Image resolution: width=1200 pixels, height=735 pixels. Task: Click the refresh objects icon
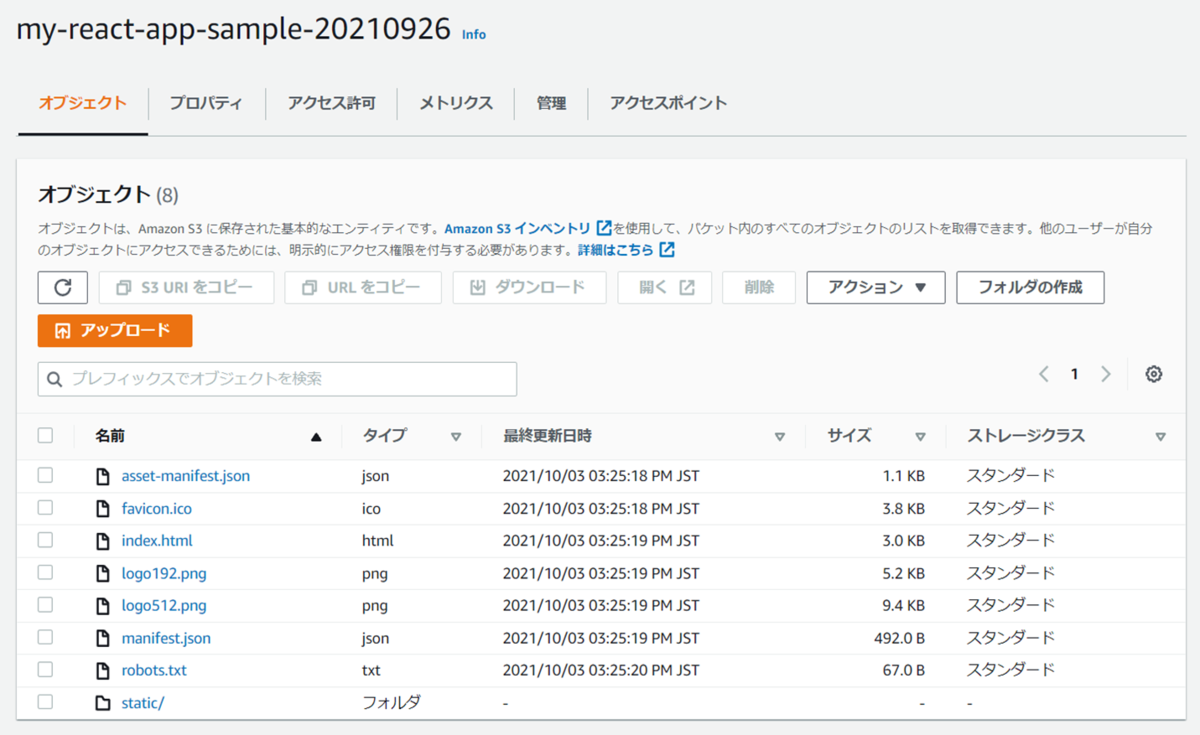pos(63,287)
